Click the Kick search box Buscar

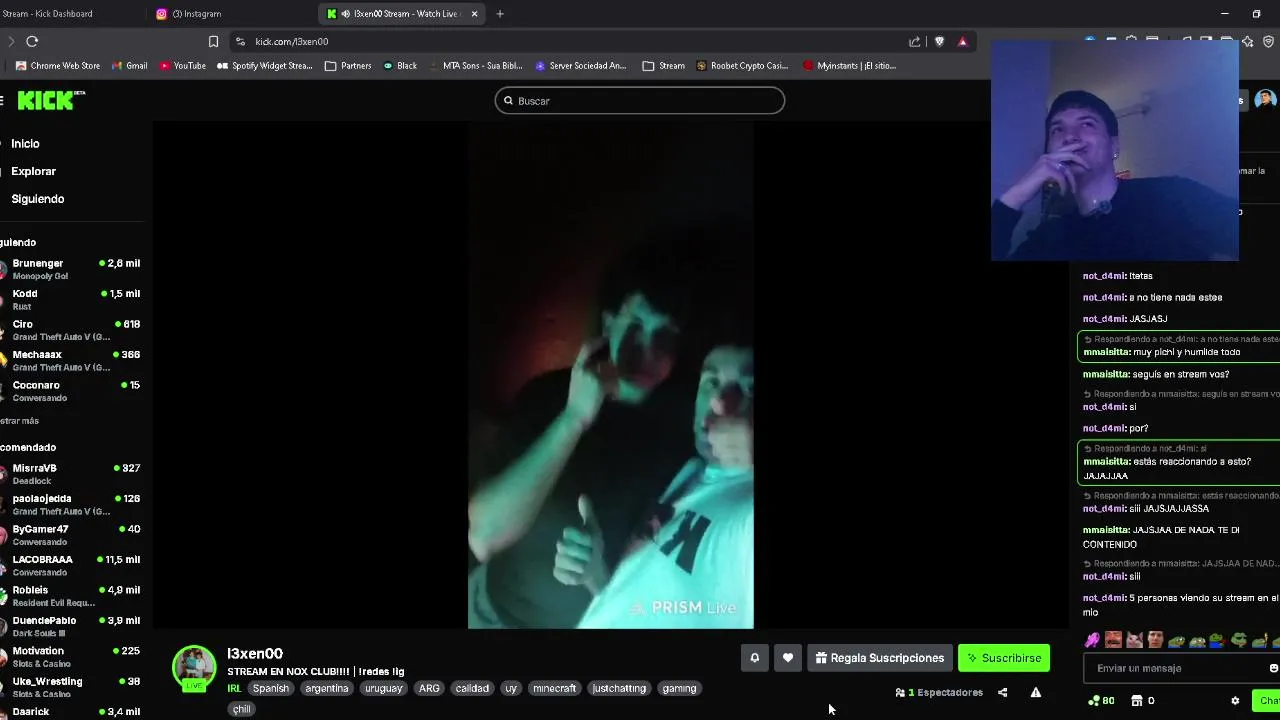click(640, 100)
